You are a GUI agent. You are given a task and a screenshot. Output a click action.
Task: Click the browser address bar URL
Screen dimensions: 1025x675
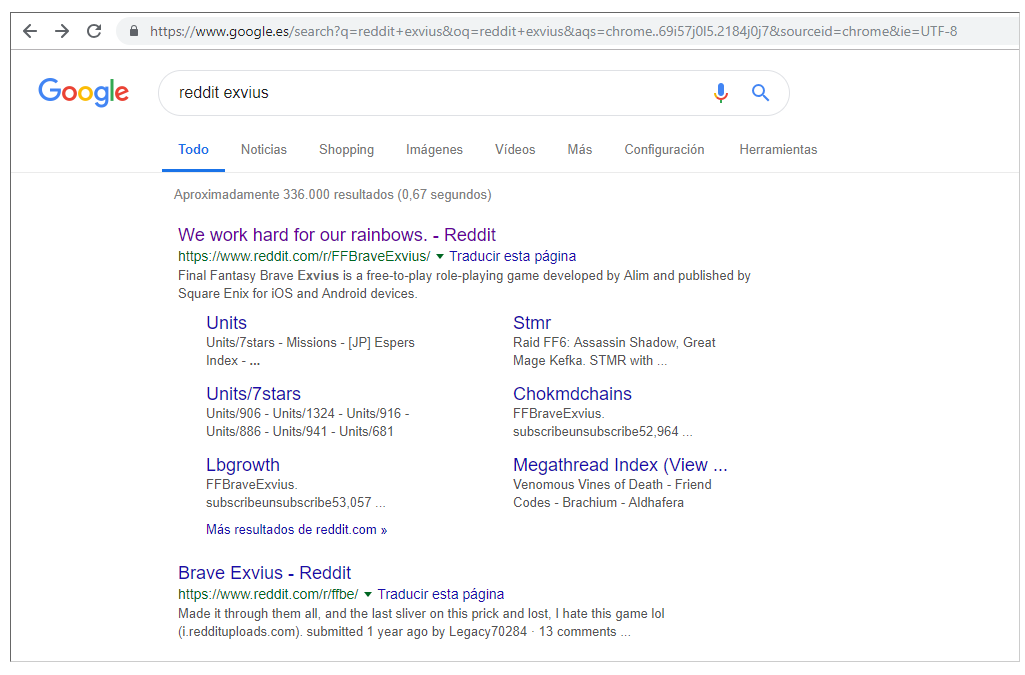(553, 31)
